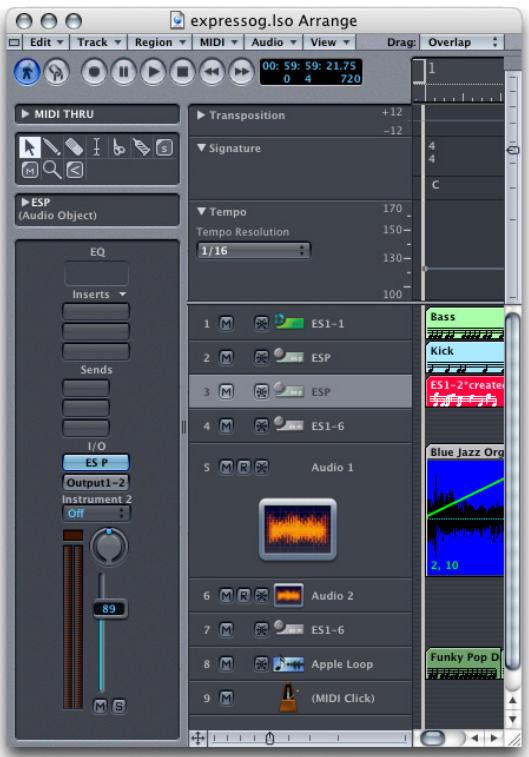
Task: Expand the Transposition global track
Action: 201,115
